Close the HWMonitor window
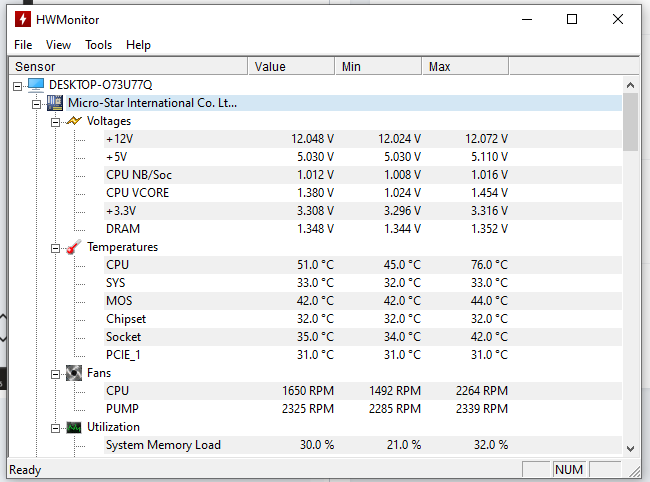 (618, 19)
